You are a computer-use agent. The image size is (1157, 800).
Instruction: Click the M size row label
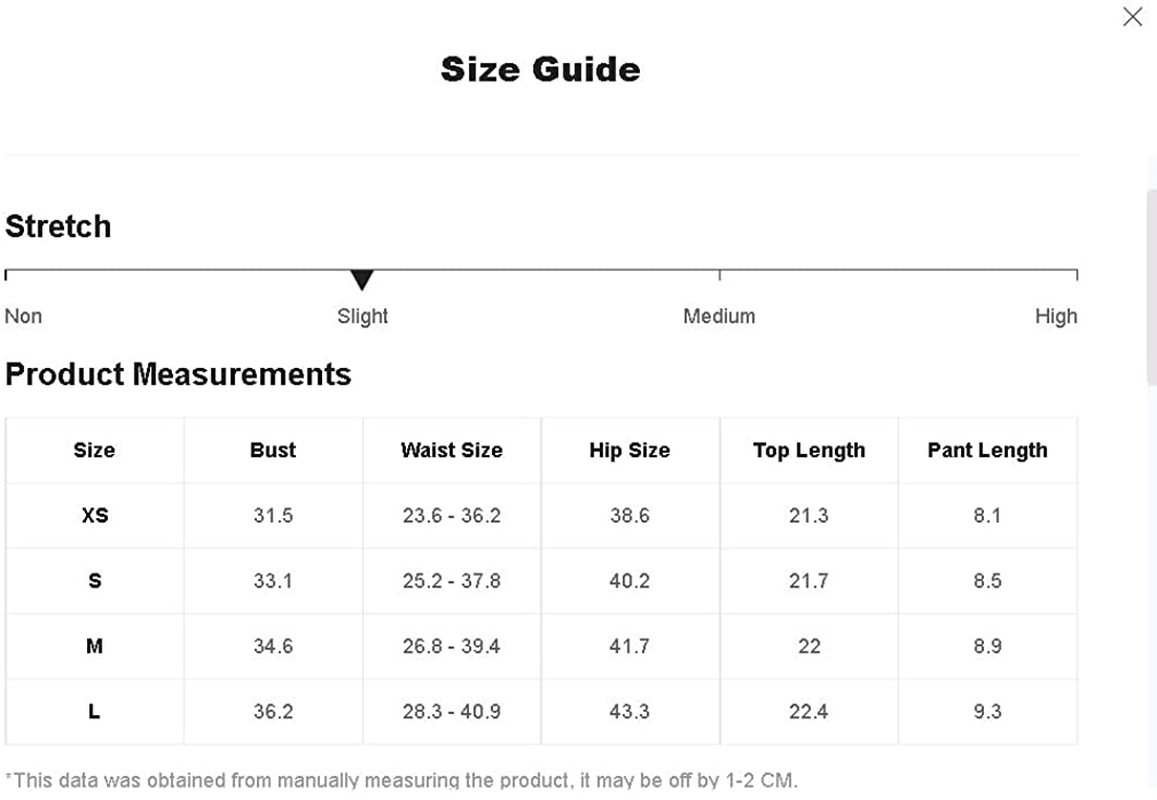94,646
